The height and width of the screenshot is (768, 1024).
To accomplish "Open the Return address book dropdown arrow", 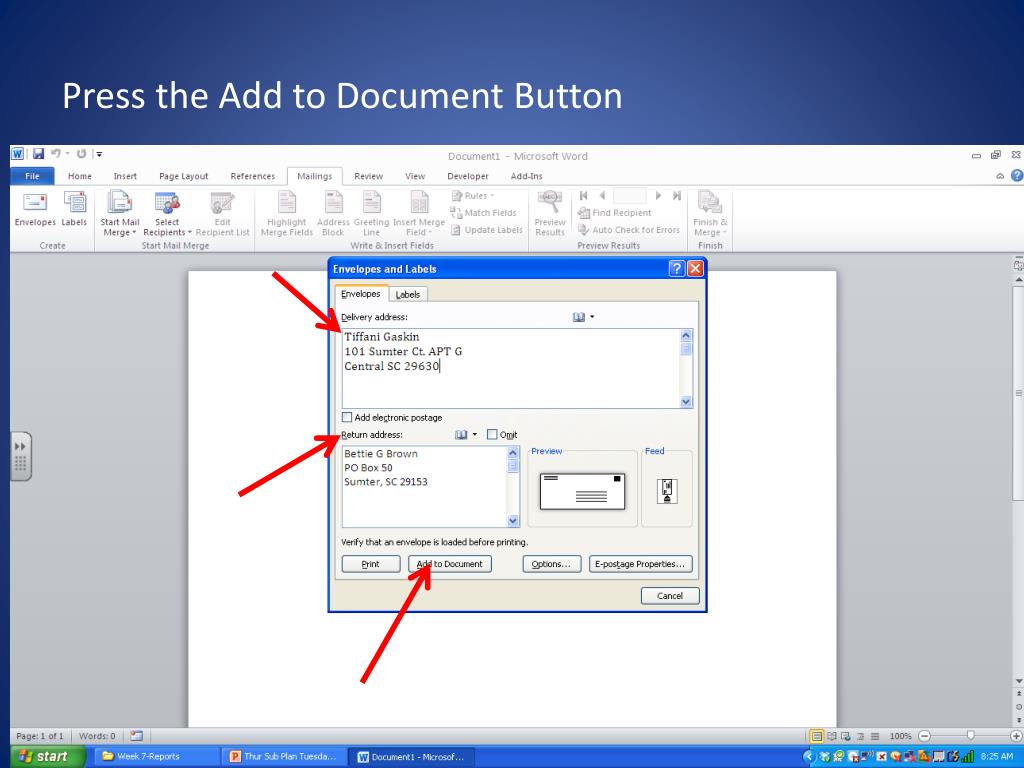I will (x=475, y=434).
